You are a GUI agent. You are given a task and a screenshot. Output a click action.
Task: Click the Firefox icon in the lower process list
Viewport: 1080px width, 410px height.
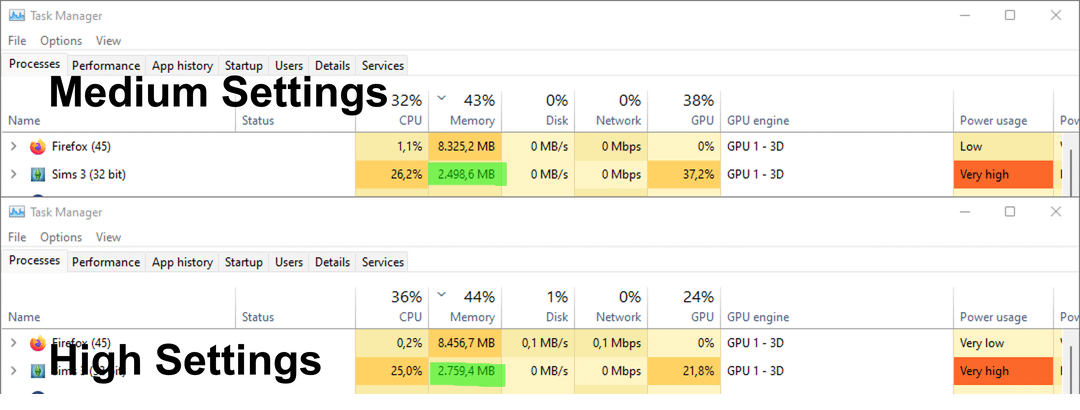38,343
